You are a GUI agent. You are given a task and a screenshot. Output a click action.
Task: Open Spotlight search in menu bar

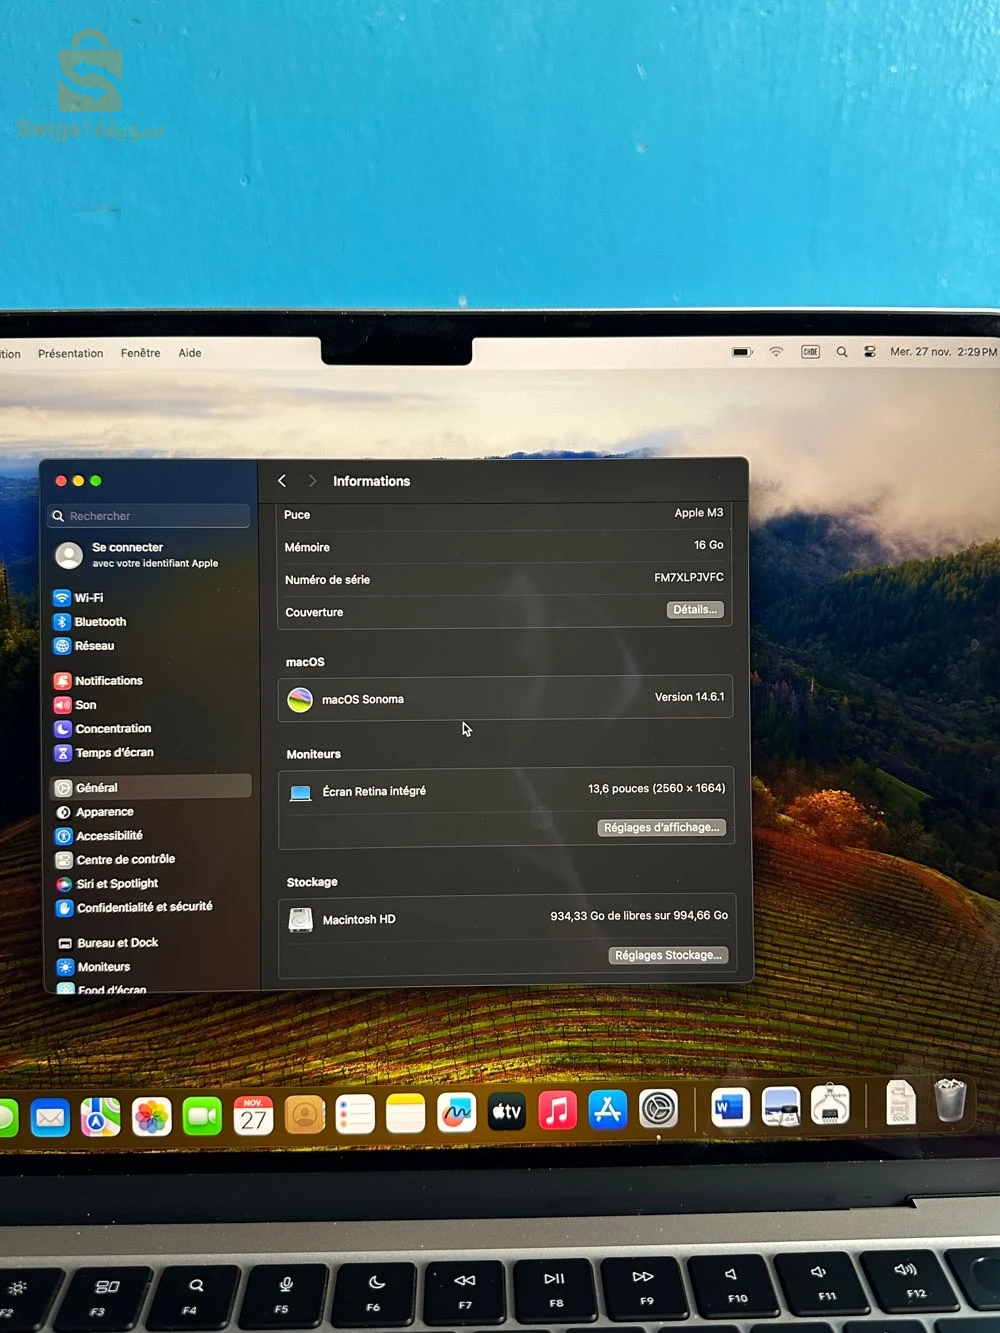pos(842,352)
